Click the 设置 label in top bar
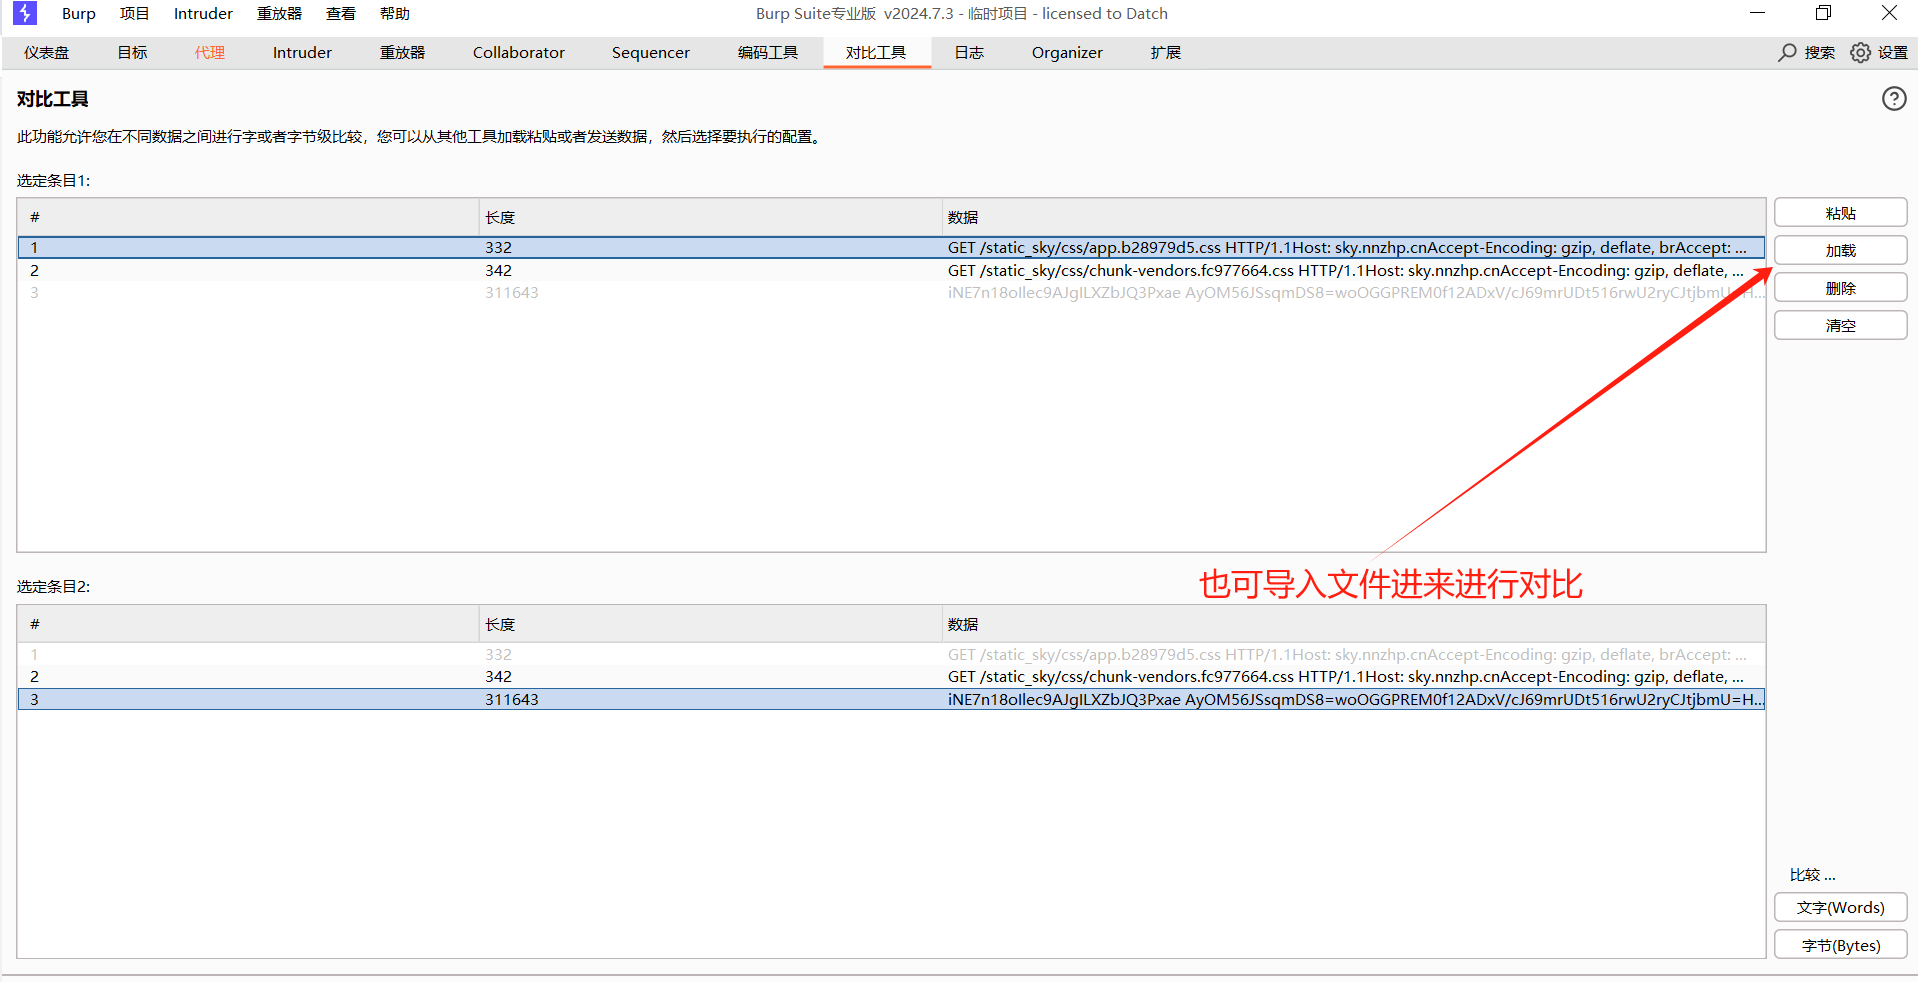The height and width of the screenshot is (982, 1918). point(1892,53)
